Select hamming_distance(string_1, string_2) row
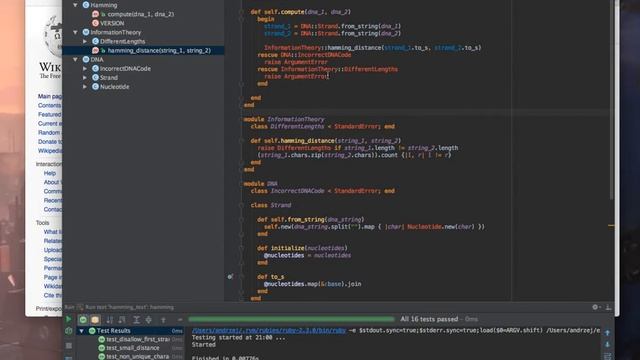640x360 pixels. (x=143, y=51)
